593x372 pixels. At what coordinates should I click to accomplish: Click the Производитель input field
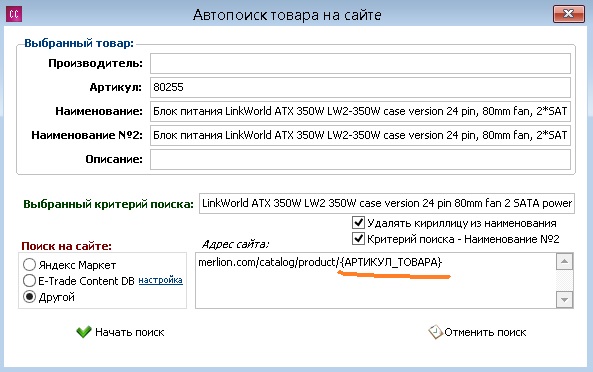click(360, 64)
